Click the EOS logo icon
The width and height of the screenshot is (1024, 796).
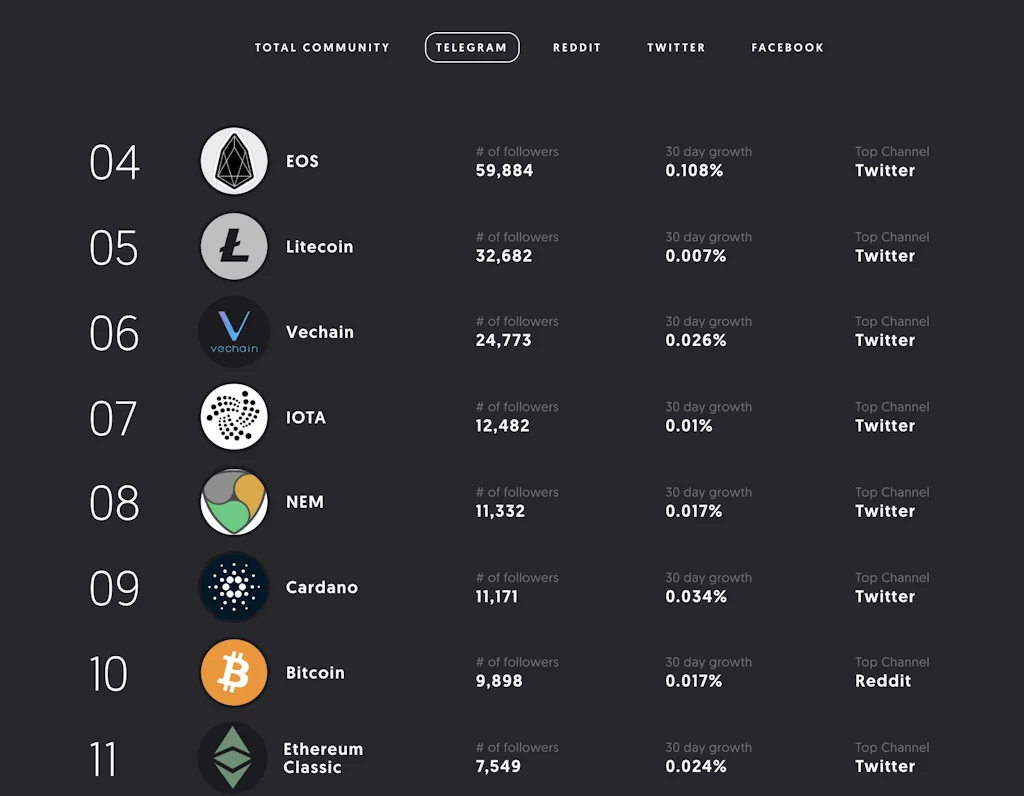pyautogui.click(x=233, y=161)
